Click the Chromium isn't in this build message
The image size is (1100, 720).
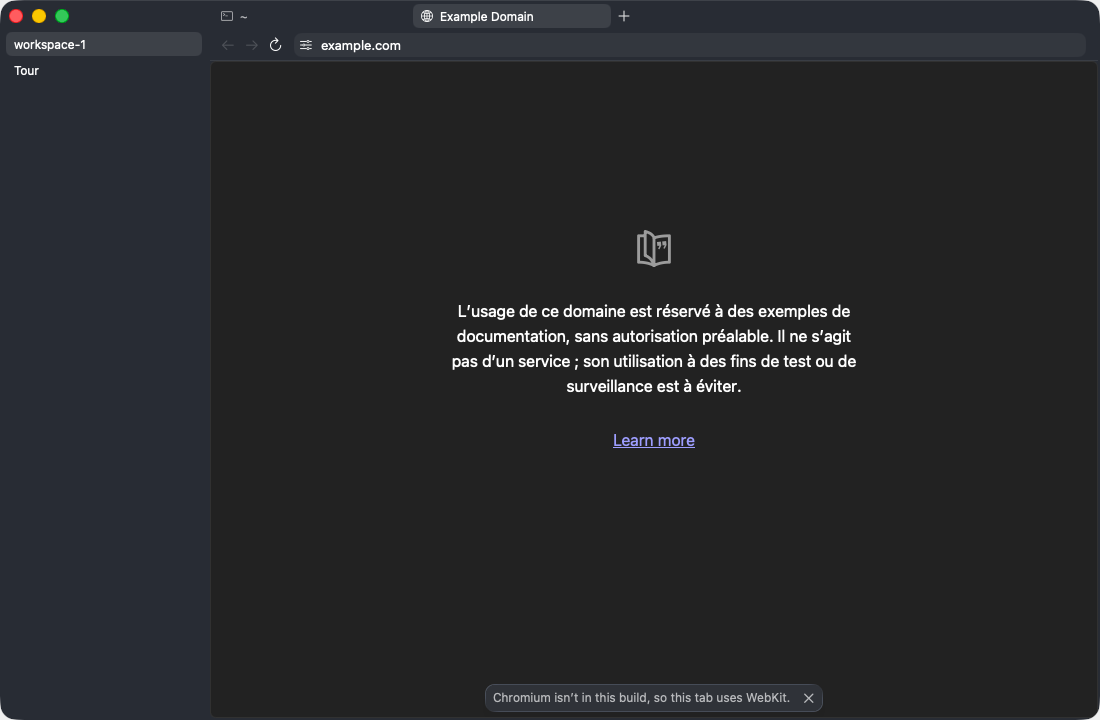[x=641, y=698]
